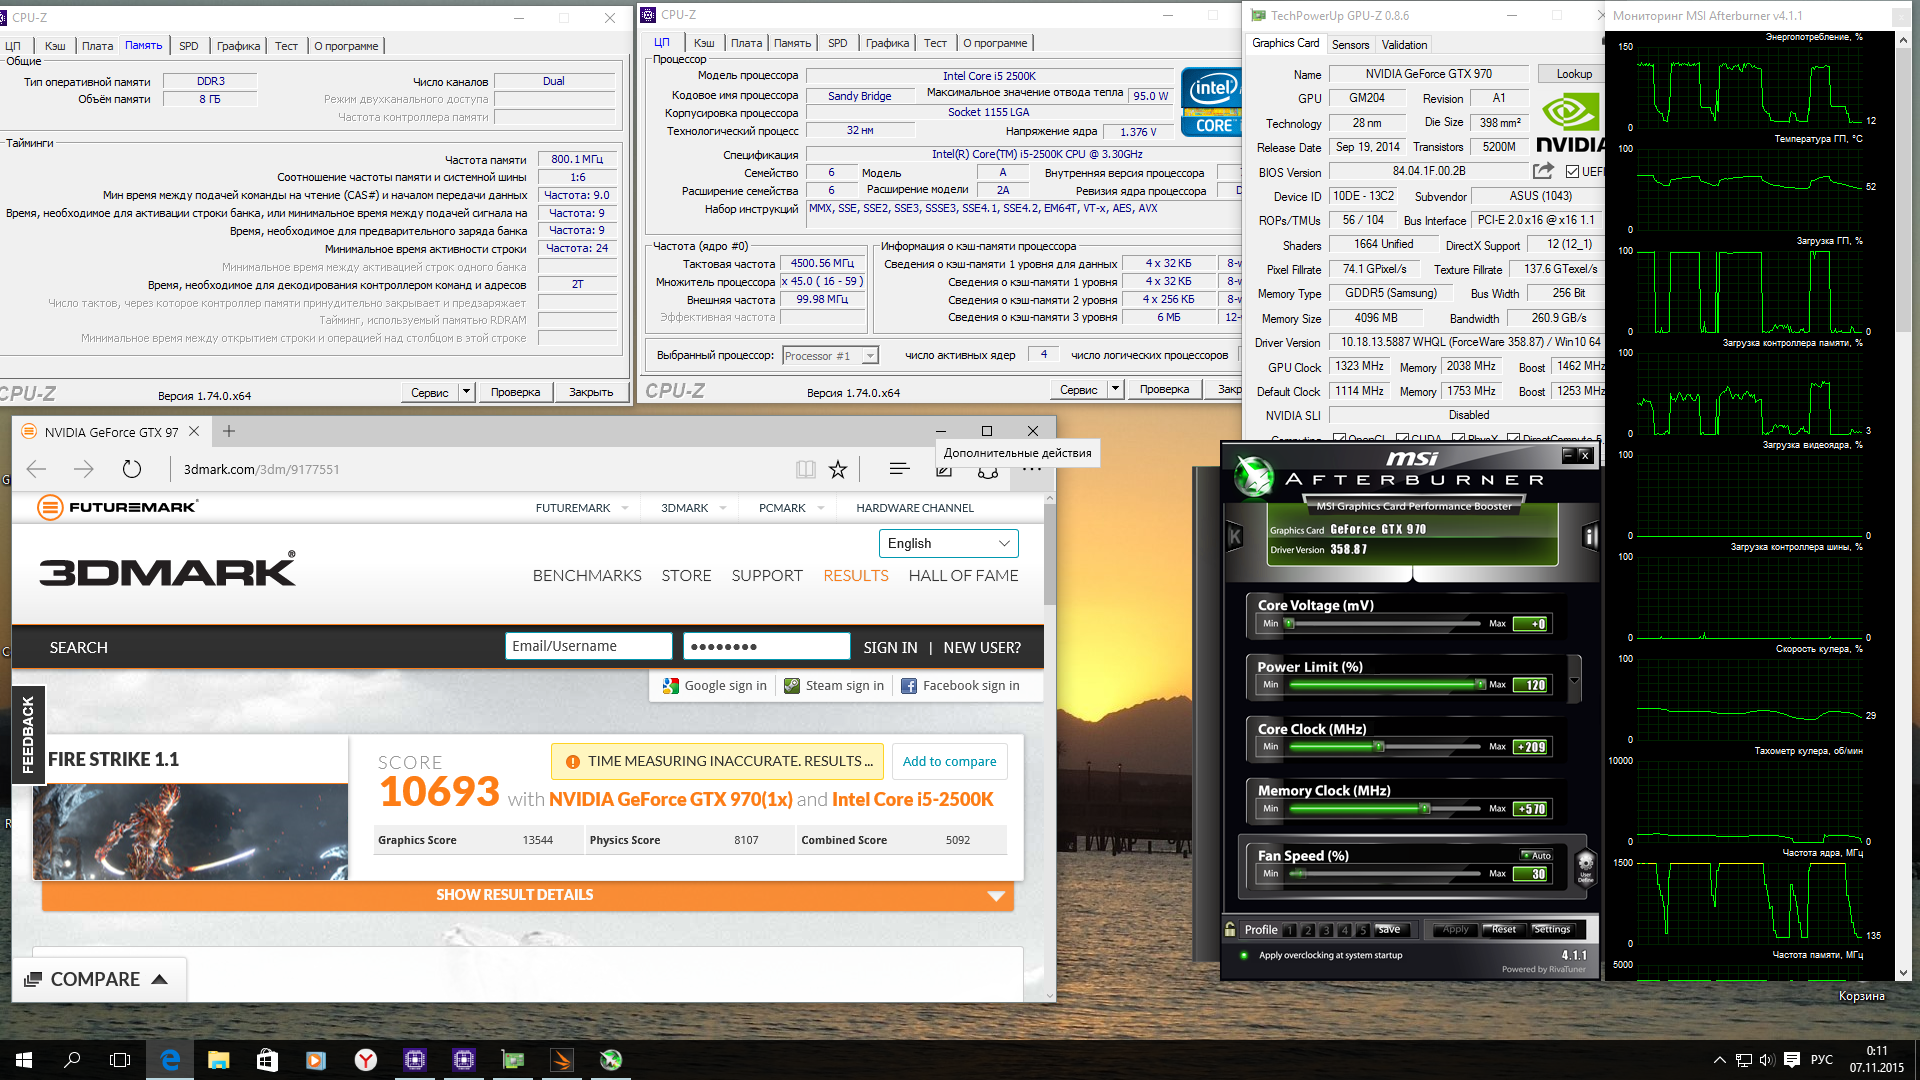This screenshot has width=1920, height=1080.
Task: Open SPD tab in left CPU-Z
Action: [188, 46]
